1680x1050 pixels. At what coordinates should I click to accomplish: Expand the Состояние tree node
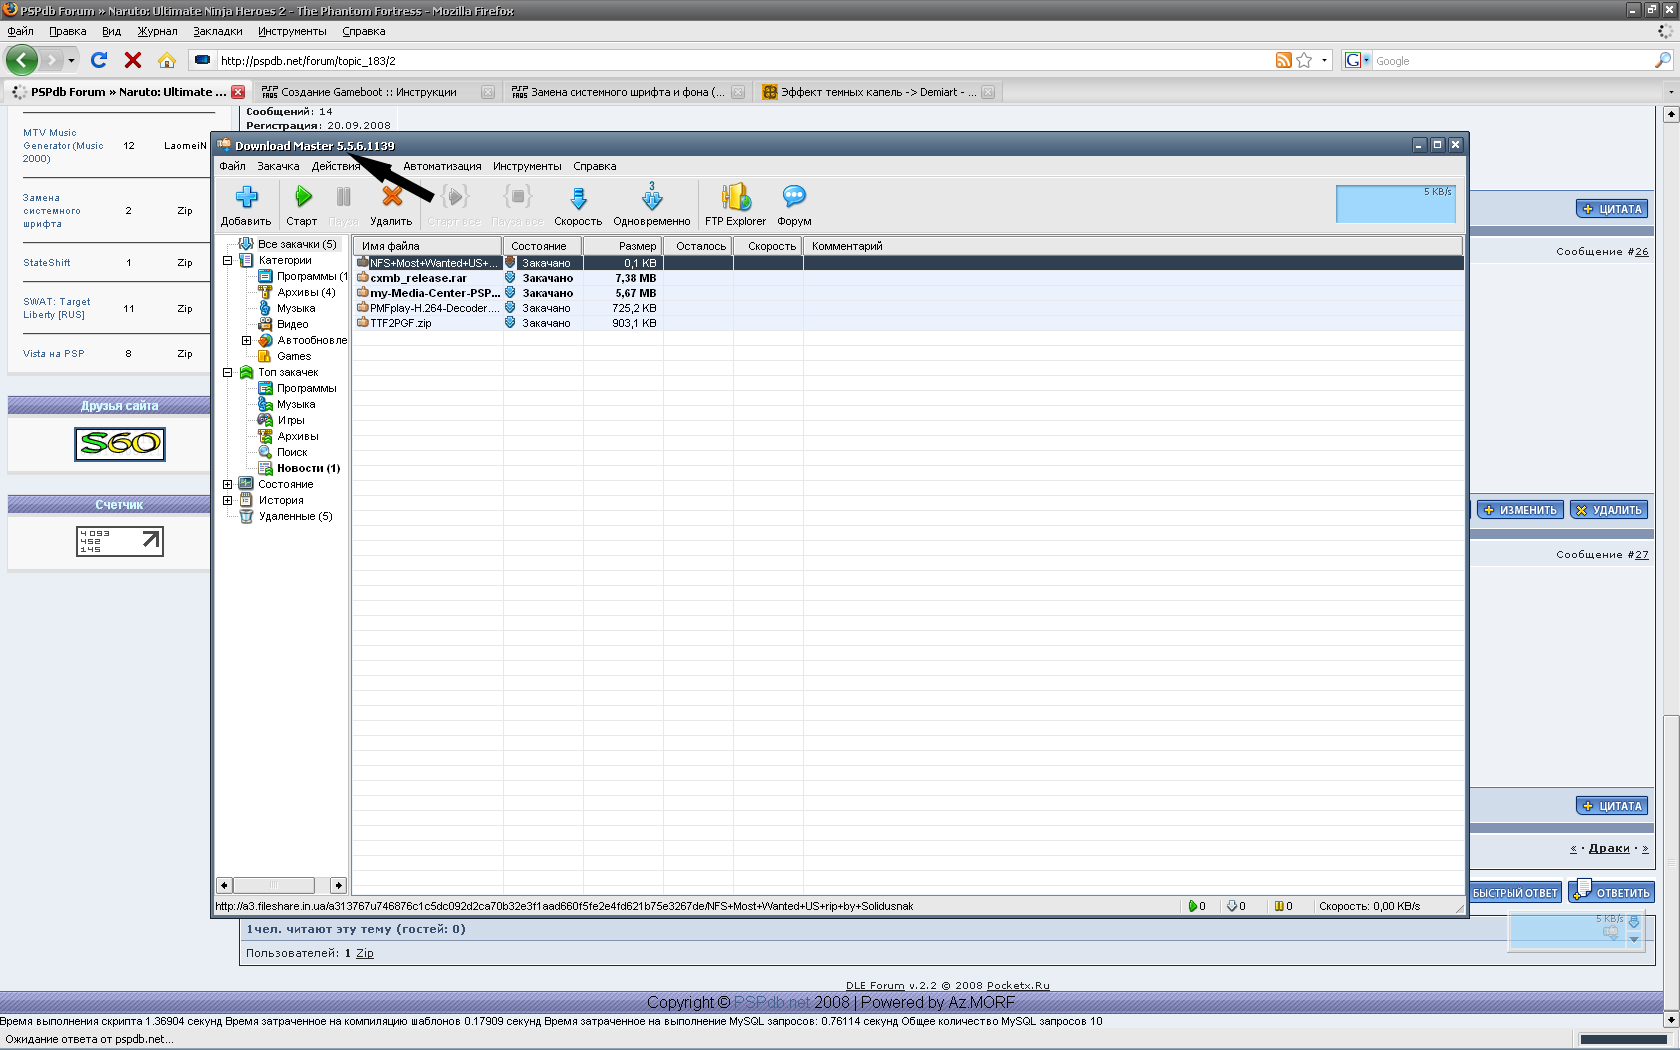[227, 484]
